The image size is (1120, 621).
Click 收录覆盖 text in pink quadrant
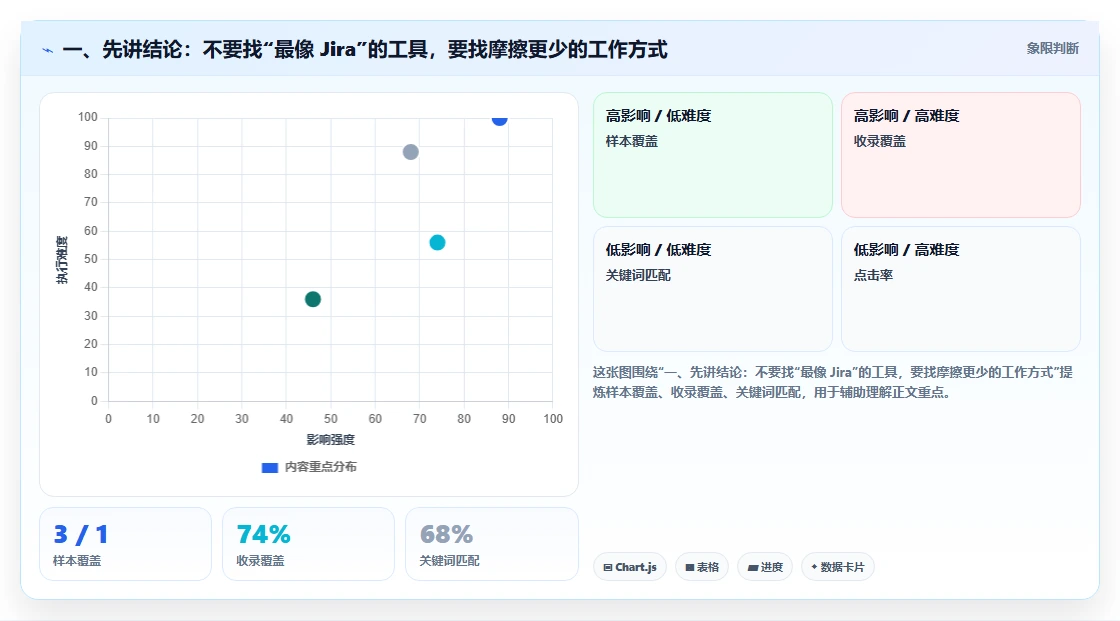[x=879, y=141]
